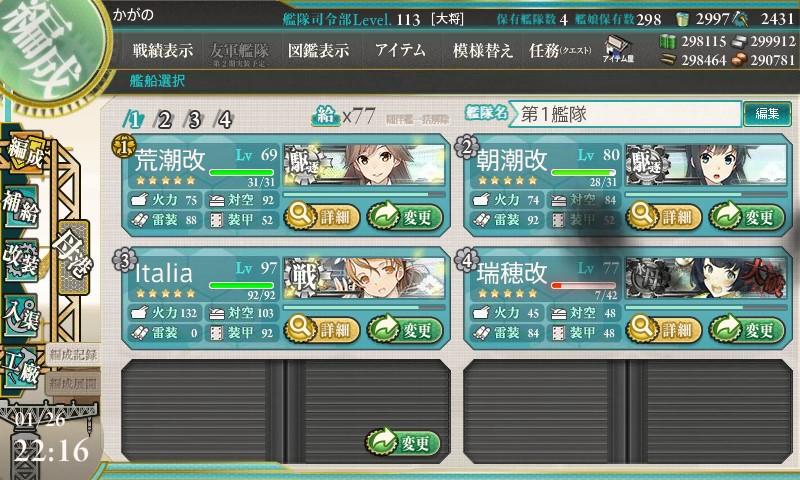Open the 編成 fleet composition sidebar icon
Viewport: 800px width, 480px height.
[23, 153]
